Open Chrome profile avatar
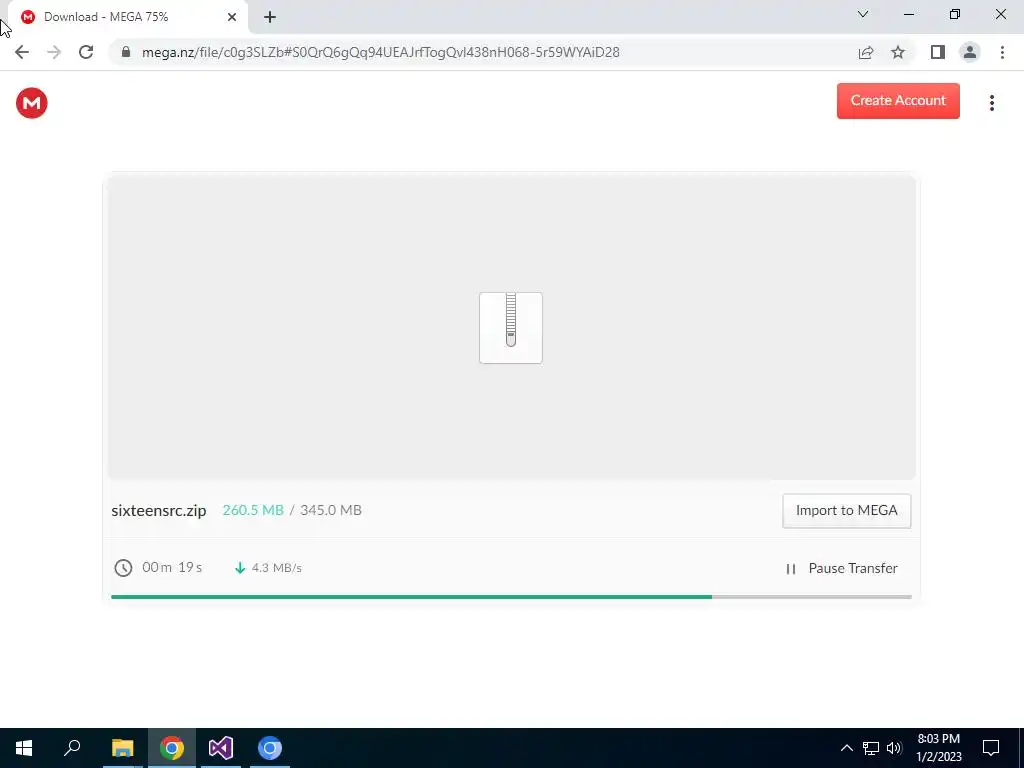 pyautogui.click(x=970, y=52)
